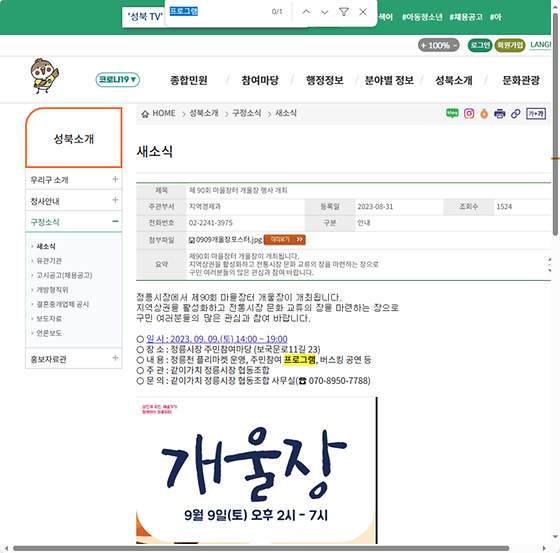The width and height of the screenshot is (560, 553).
Task: Click the find bar previous match arrow
Action: pos(306,12)
